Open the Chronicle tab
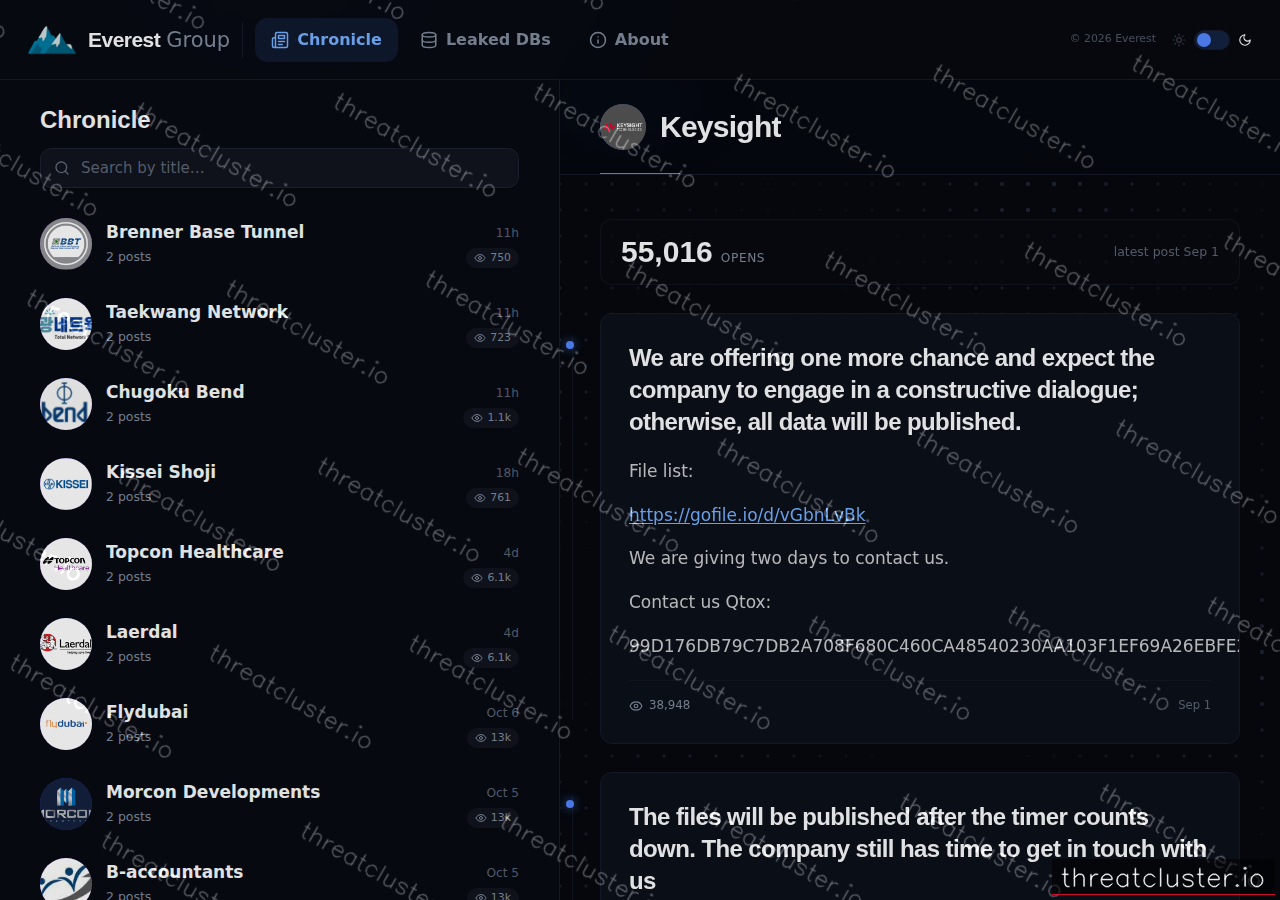 pos(326,40)
